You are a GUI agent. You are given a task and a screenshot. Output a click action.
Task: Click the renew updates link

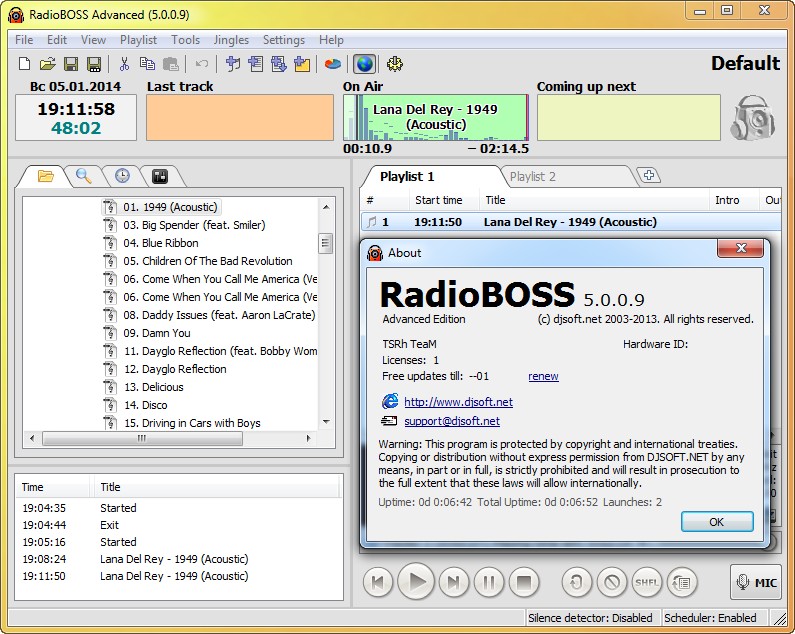(x=543, y=377)
